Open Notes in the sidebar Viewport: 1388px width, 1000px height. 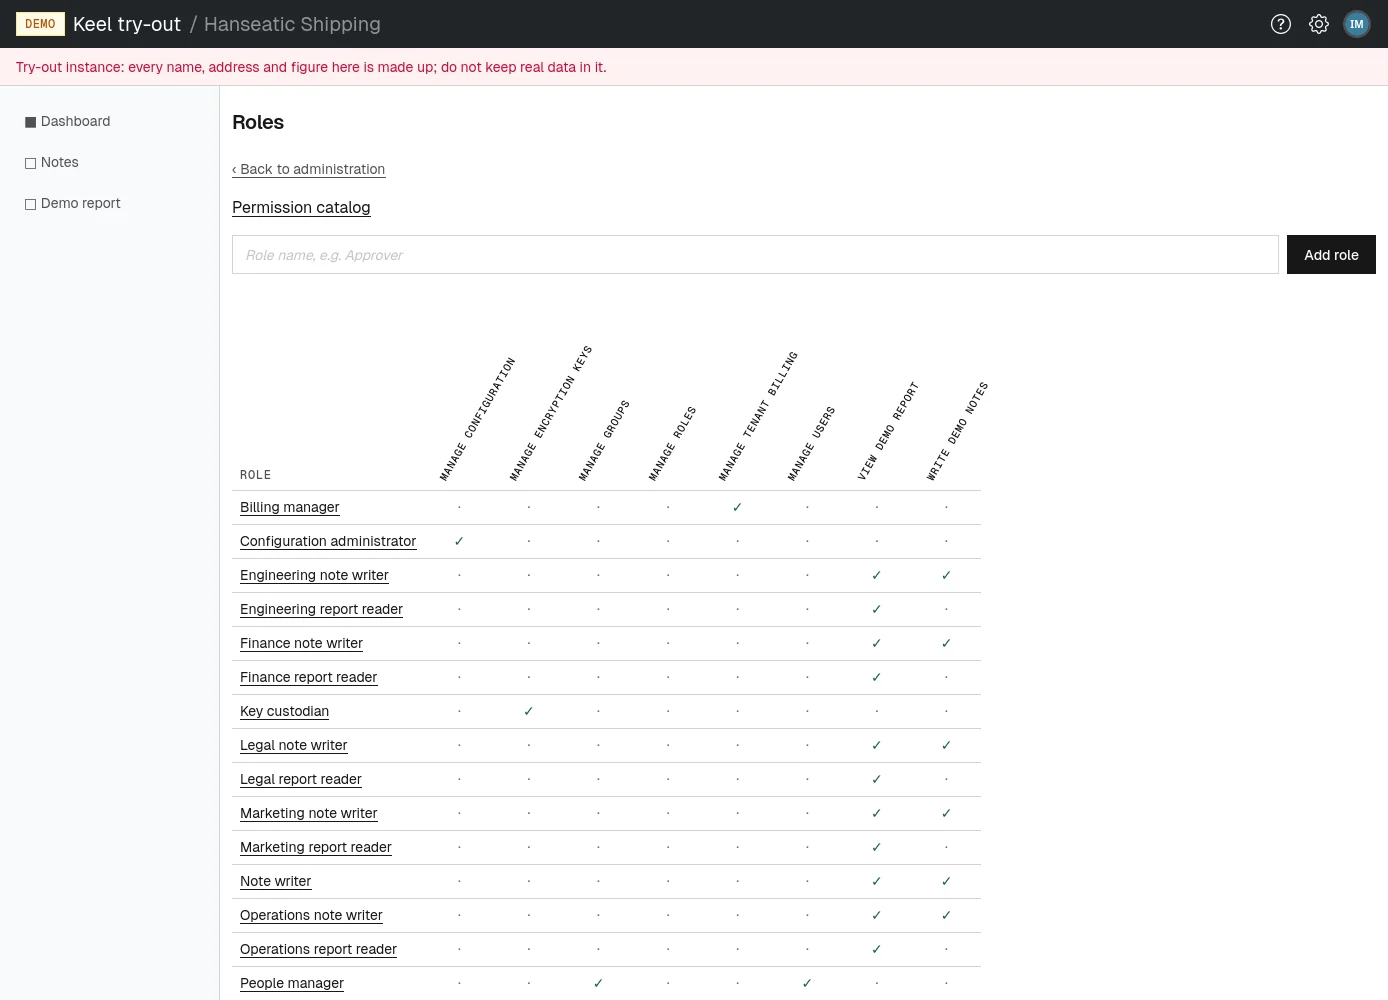[52, 162]
